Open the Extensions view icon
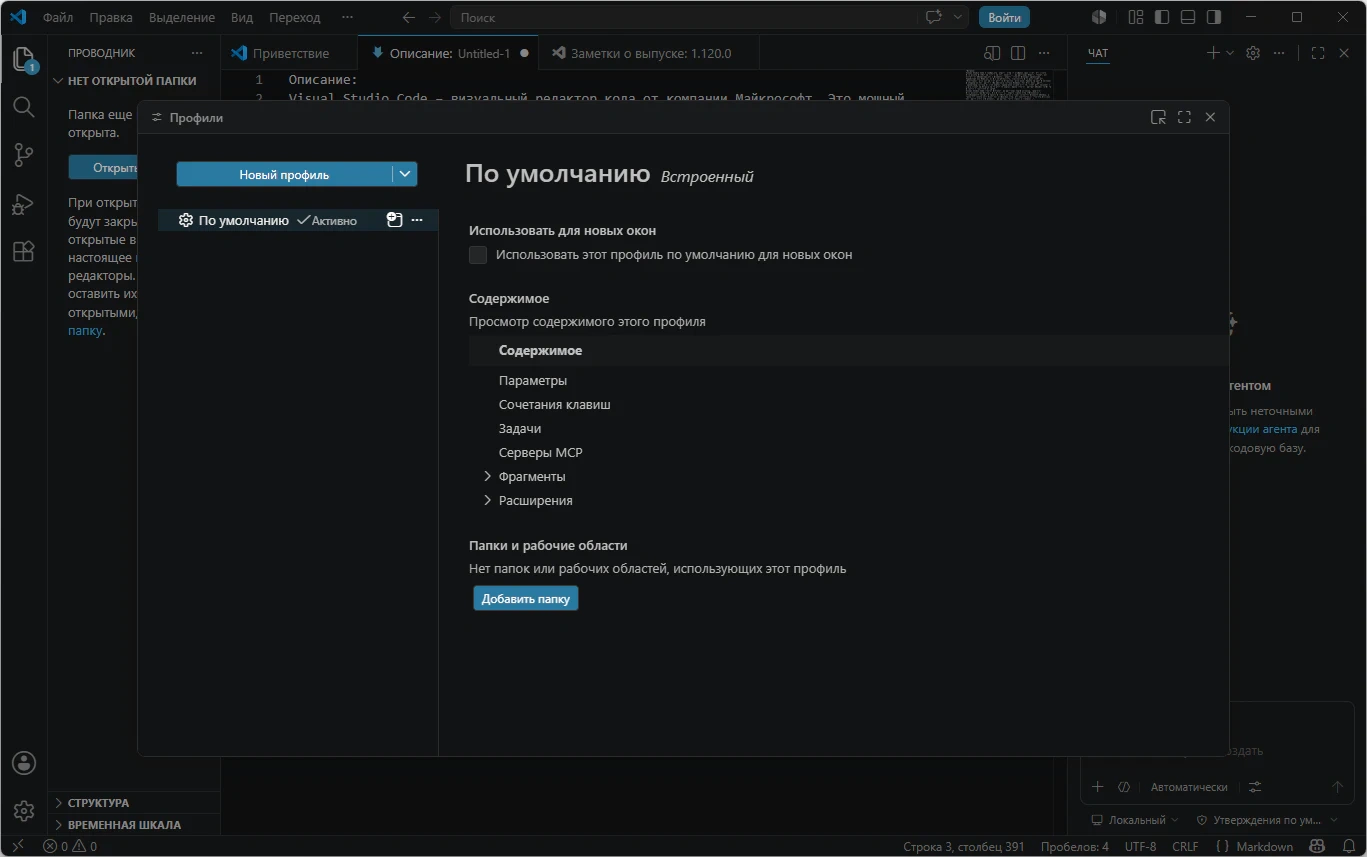This screenshot has height=857, width=1367. [23, 252]
